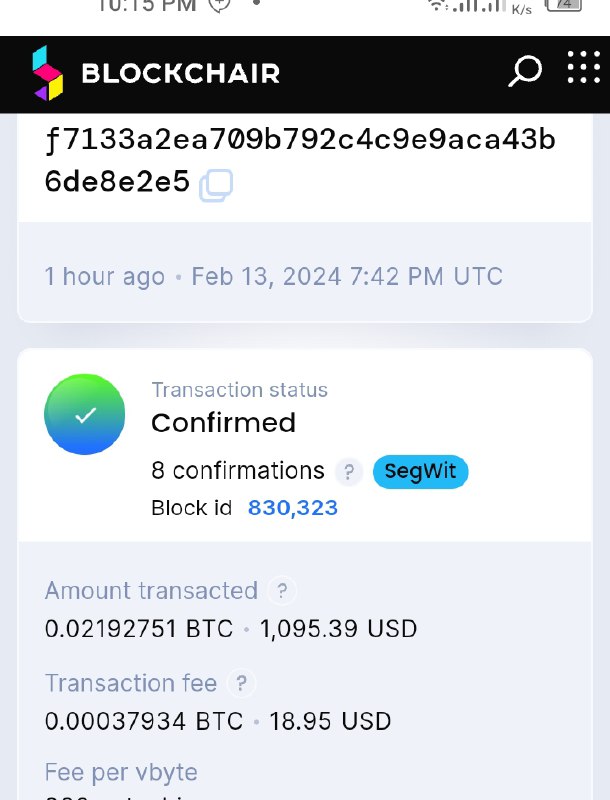Viewport: 610px width, 800px height.
Task: Click the SegWit badge
Action: [420, 472]
